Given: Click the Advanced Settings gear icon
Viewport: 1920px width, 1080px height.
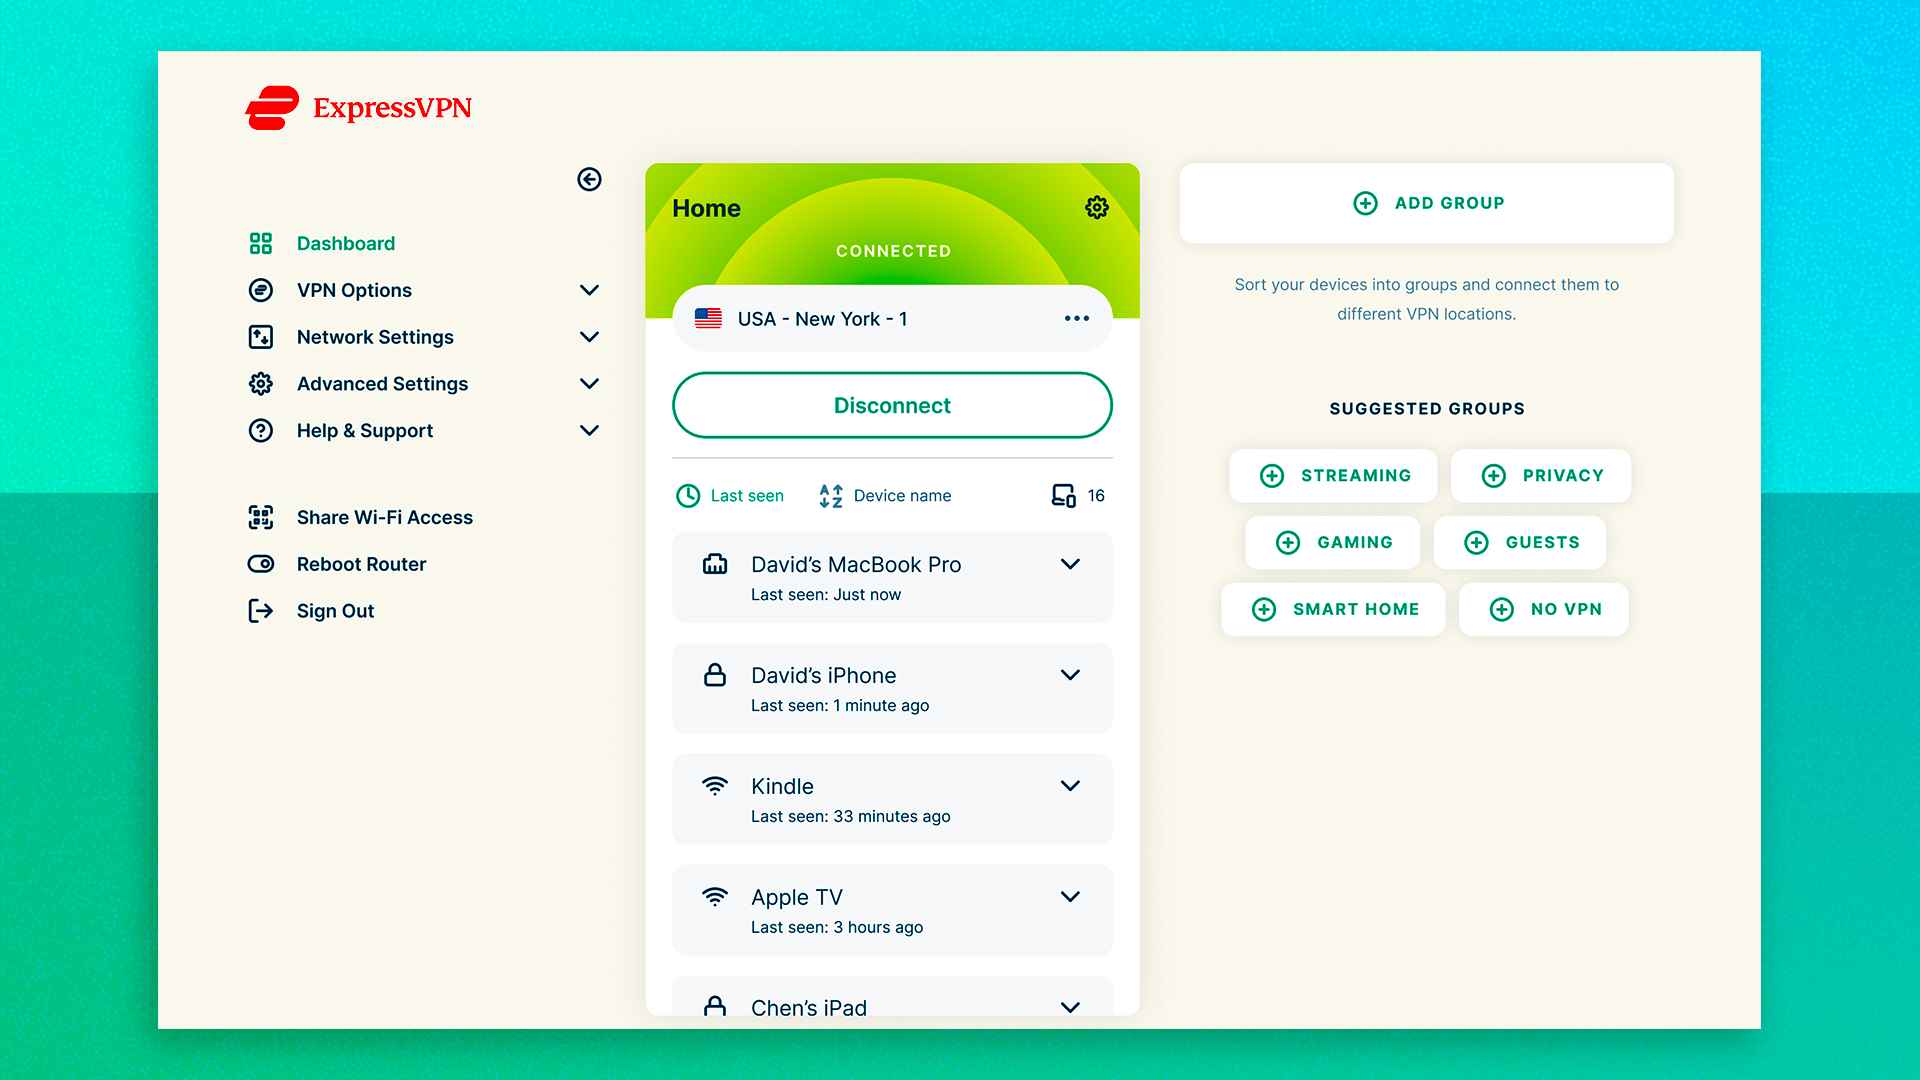Looking at the screenshot, I should (261, 384).
